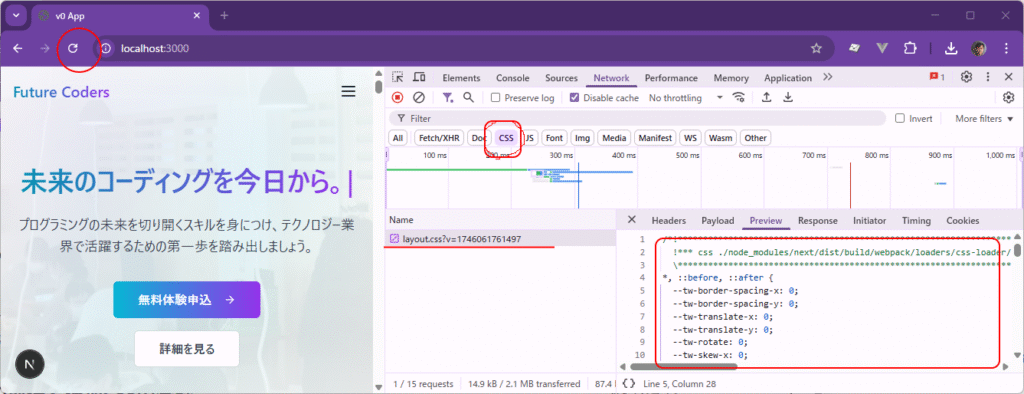Switch to the Sources tab
Image resolution: width=1024 pixels, height=394 pixels.
[x=562, y=78]
